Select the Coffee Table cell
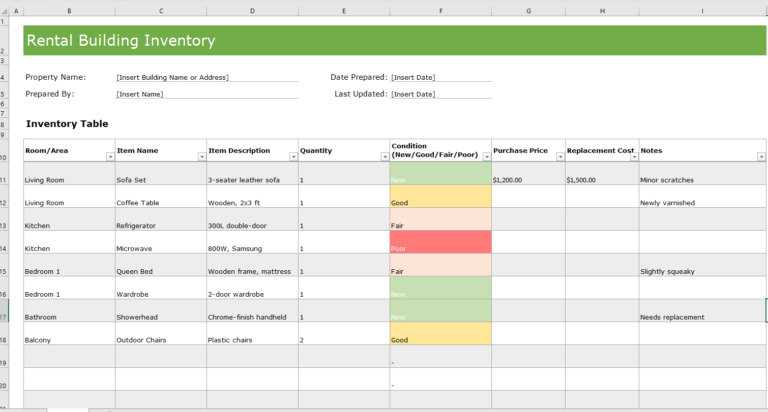Screen dimensions: 768x412 tap(161, 196)
